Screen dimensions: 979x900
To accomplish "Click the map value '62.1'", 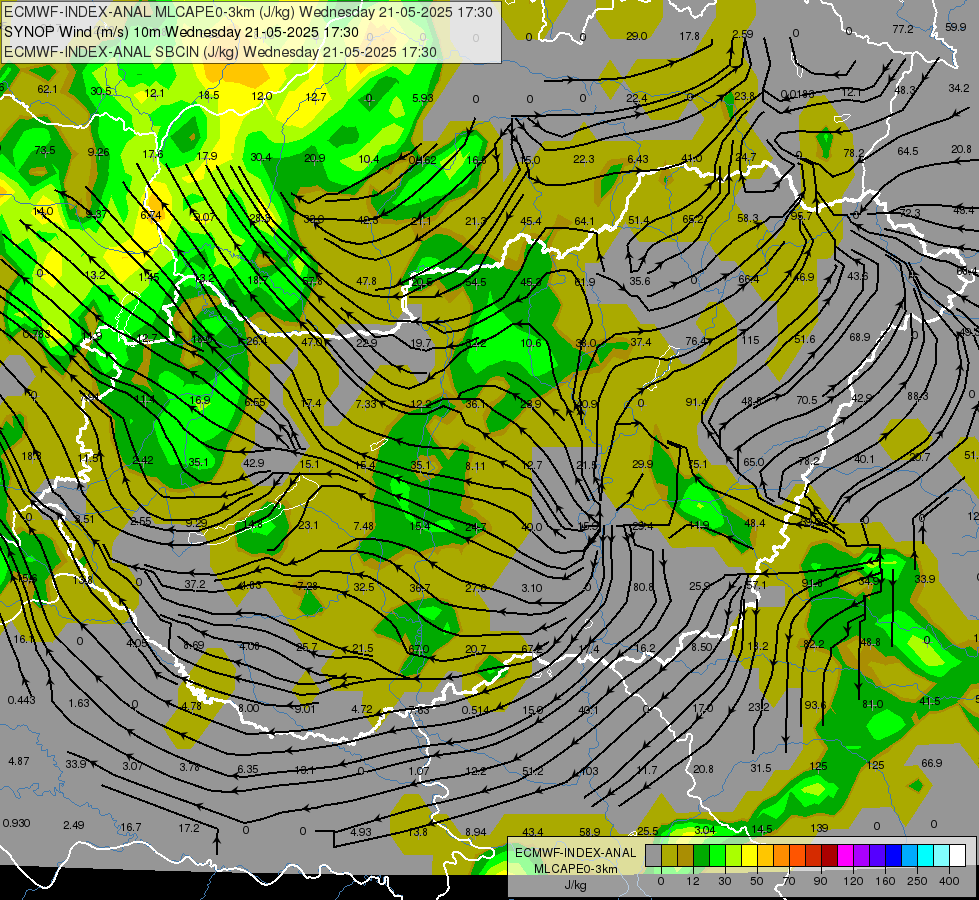I will [47, 89].
